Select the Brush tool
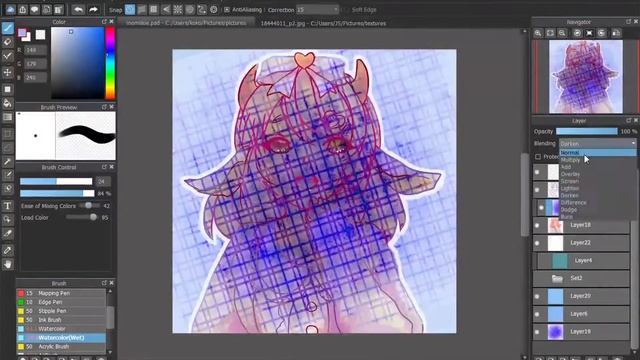This screenshot has height=360, width=640. (x=7, y=28)
